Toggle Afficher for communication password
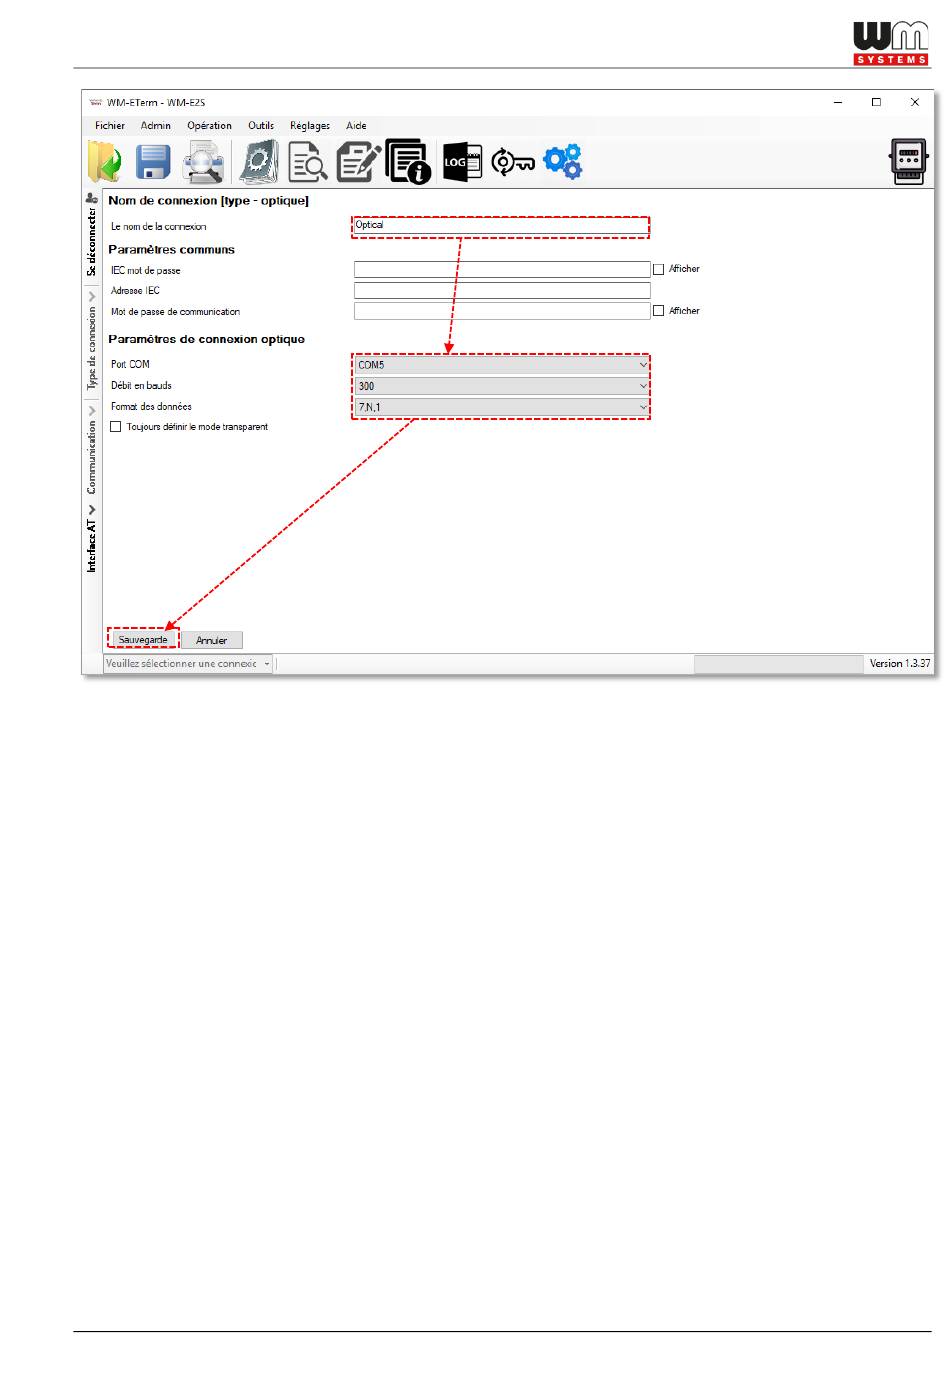 (658, 311)
